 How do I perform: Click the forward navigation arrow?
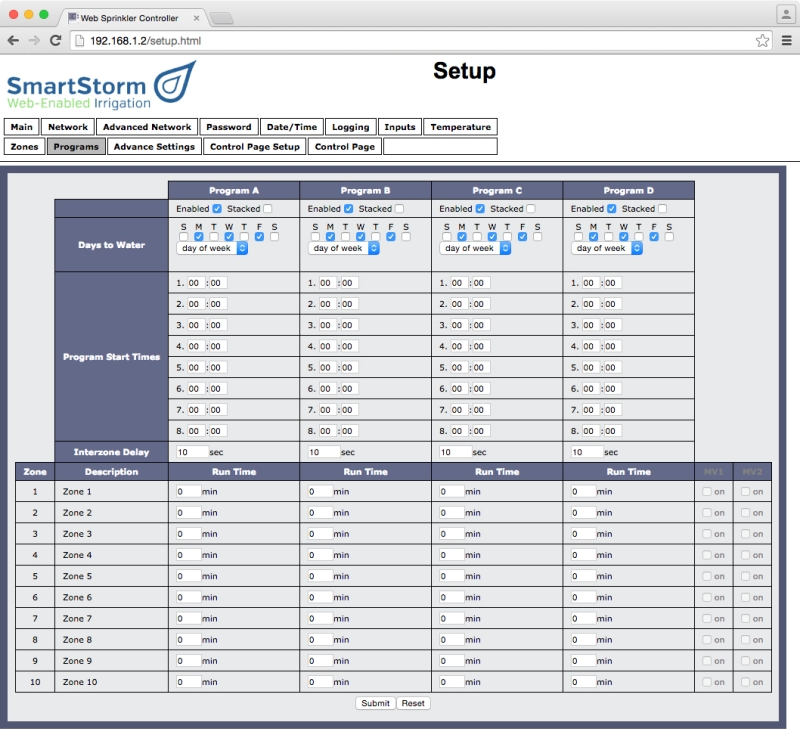[x=35, y=43]
